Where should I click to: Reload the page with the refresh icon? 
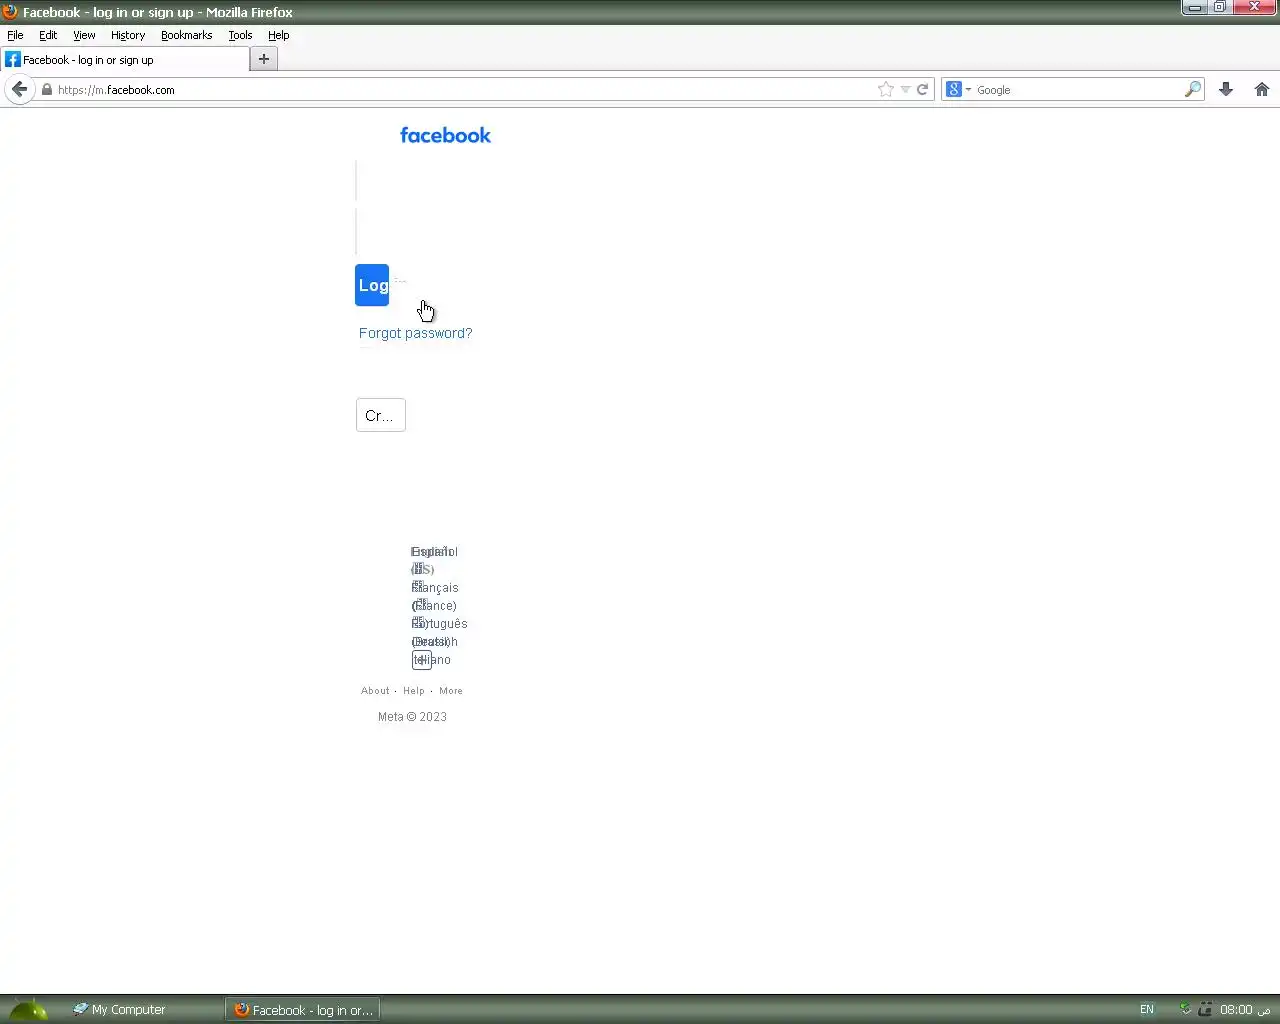(x=923, y=90)
